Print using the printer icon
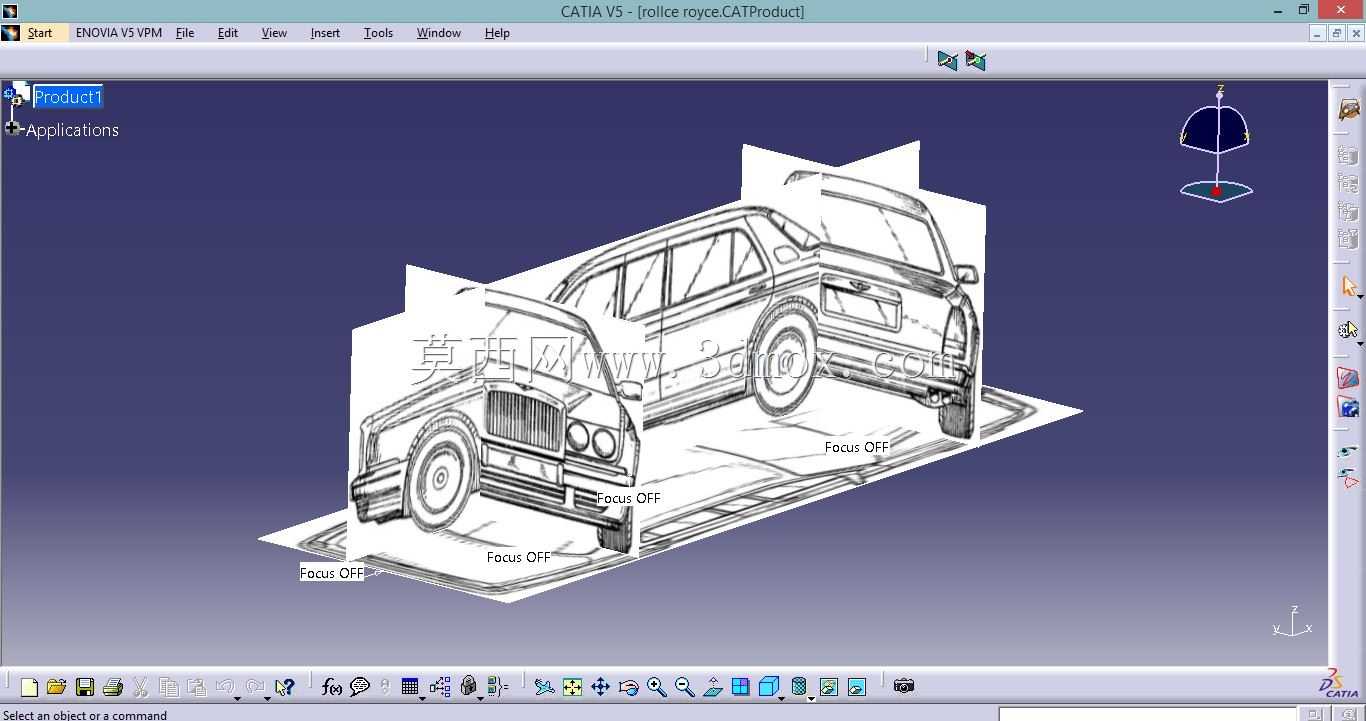 (x=113, y=687)
